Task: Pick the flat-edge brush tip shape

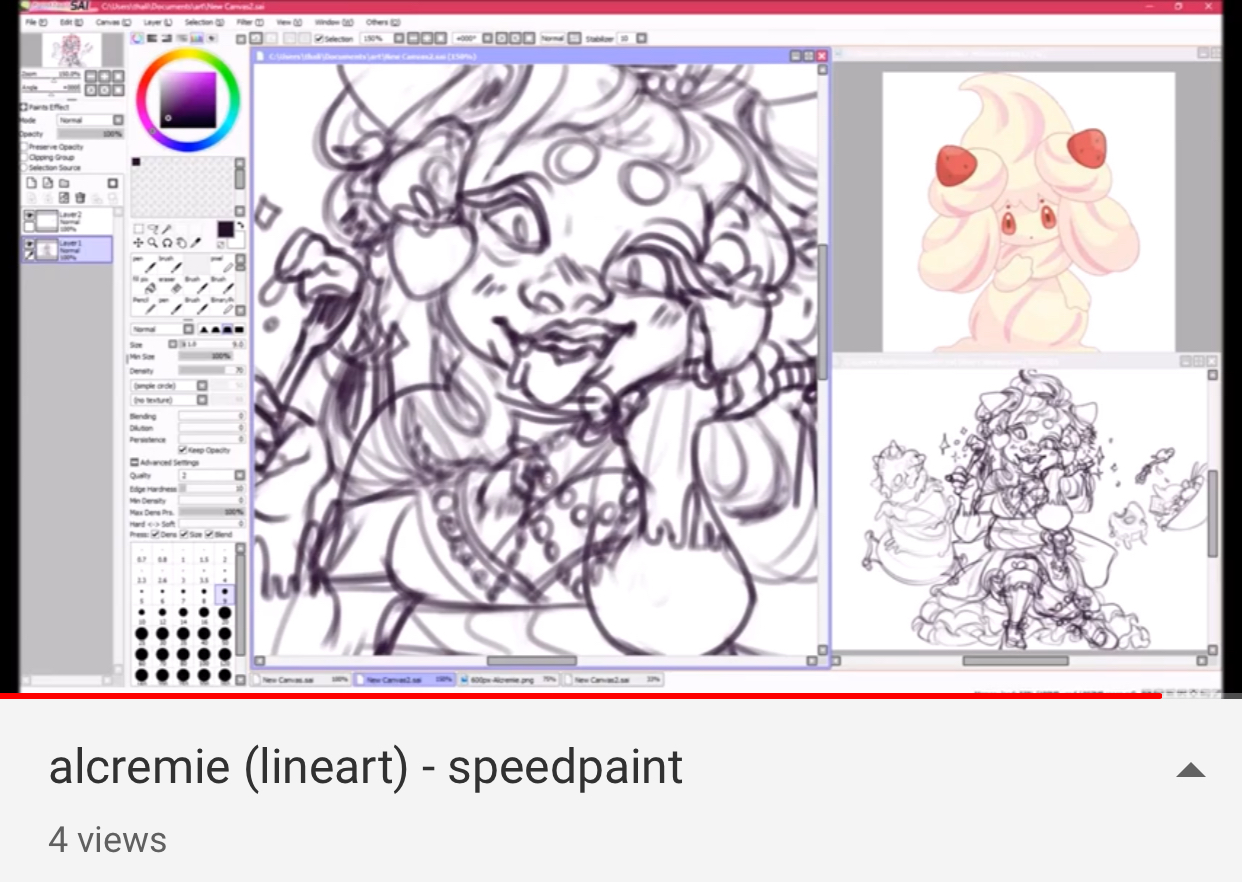Action: [x=239, y=328]
